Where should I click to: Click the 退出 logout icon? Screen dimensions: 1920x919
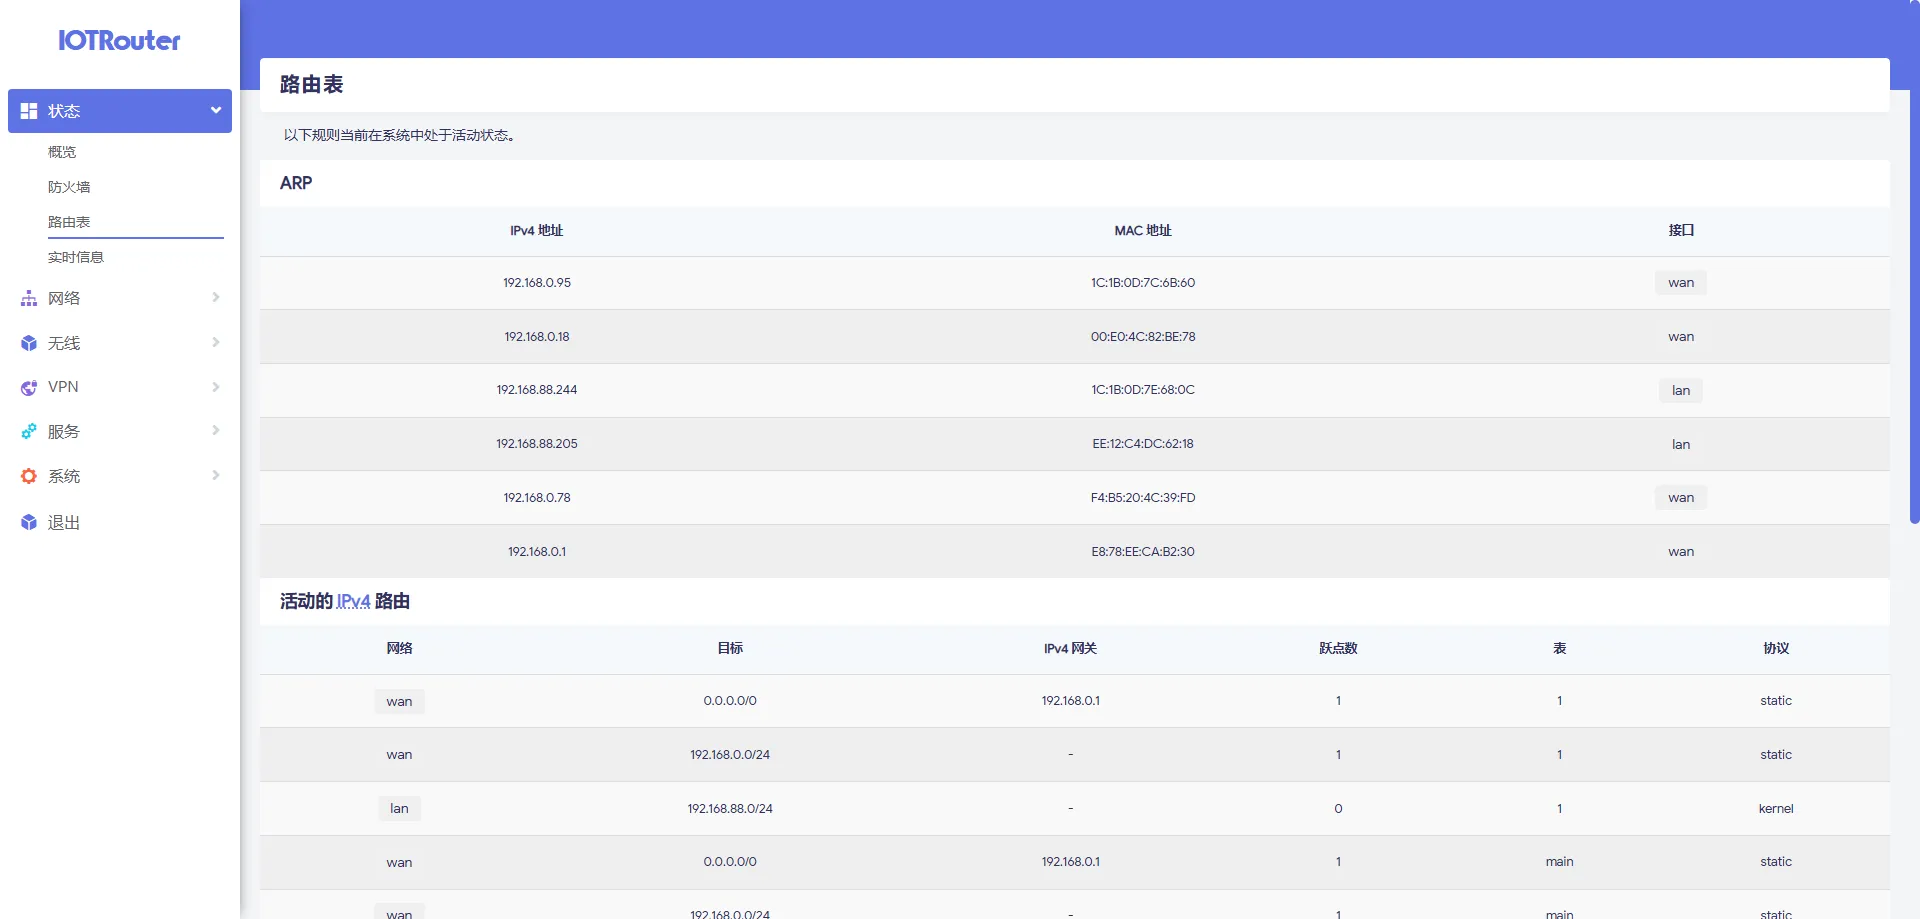29,522
